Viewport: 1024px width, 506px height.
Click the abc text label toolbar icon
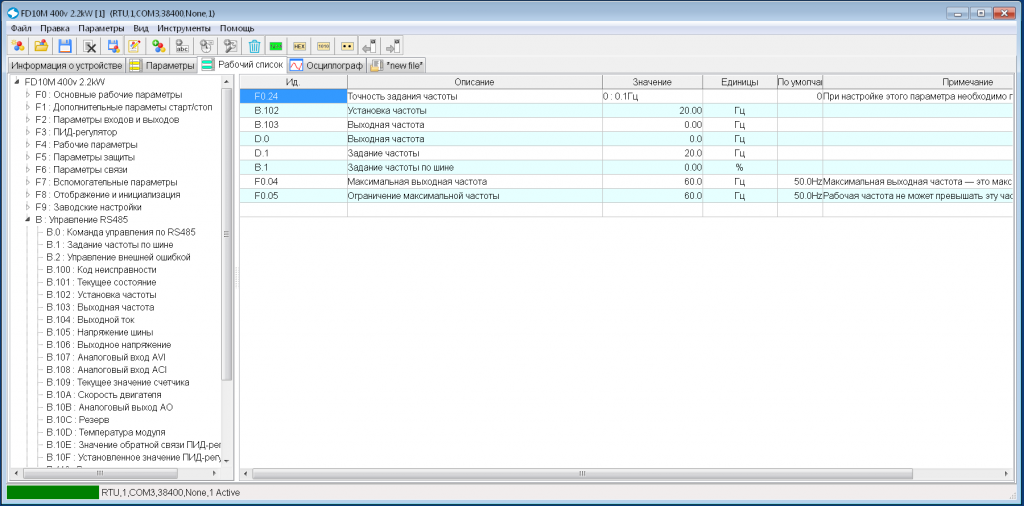click(181, 46)
